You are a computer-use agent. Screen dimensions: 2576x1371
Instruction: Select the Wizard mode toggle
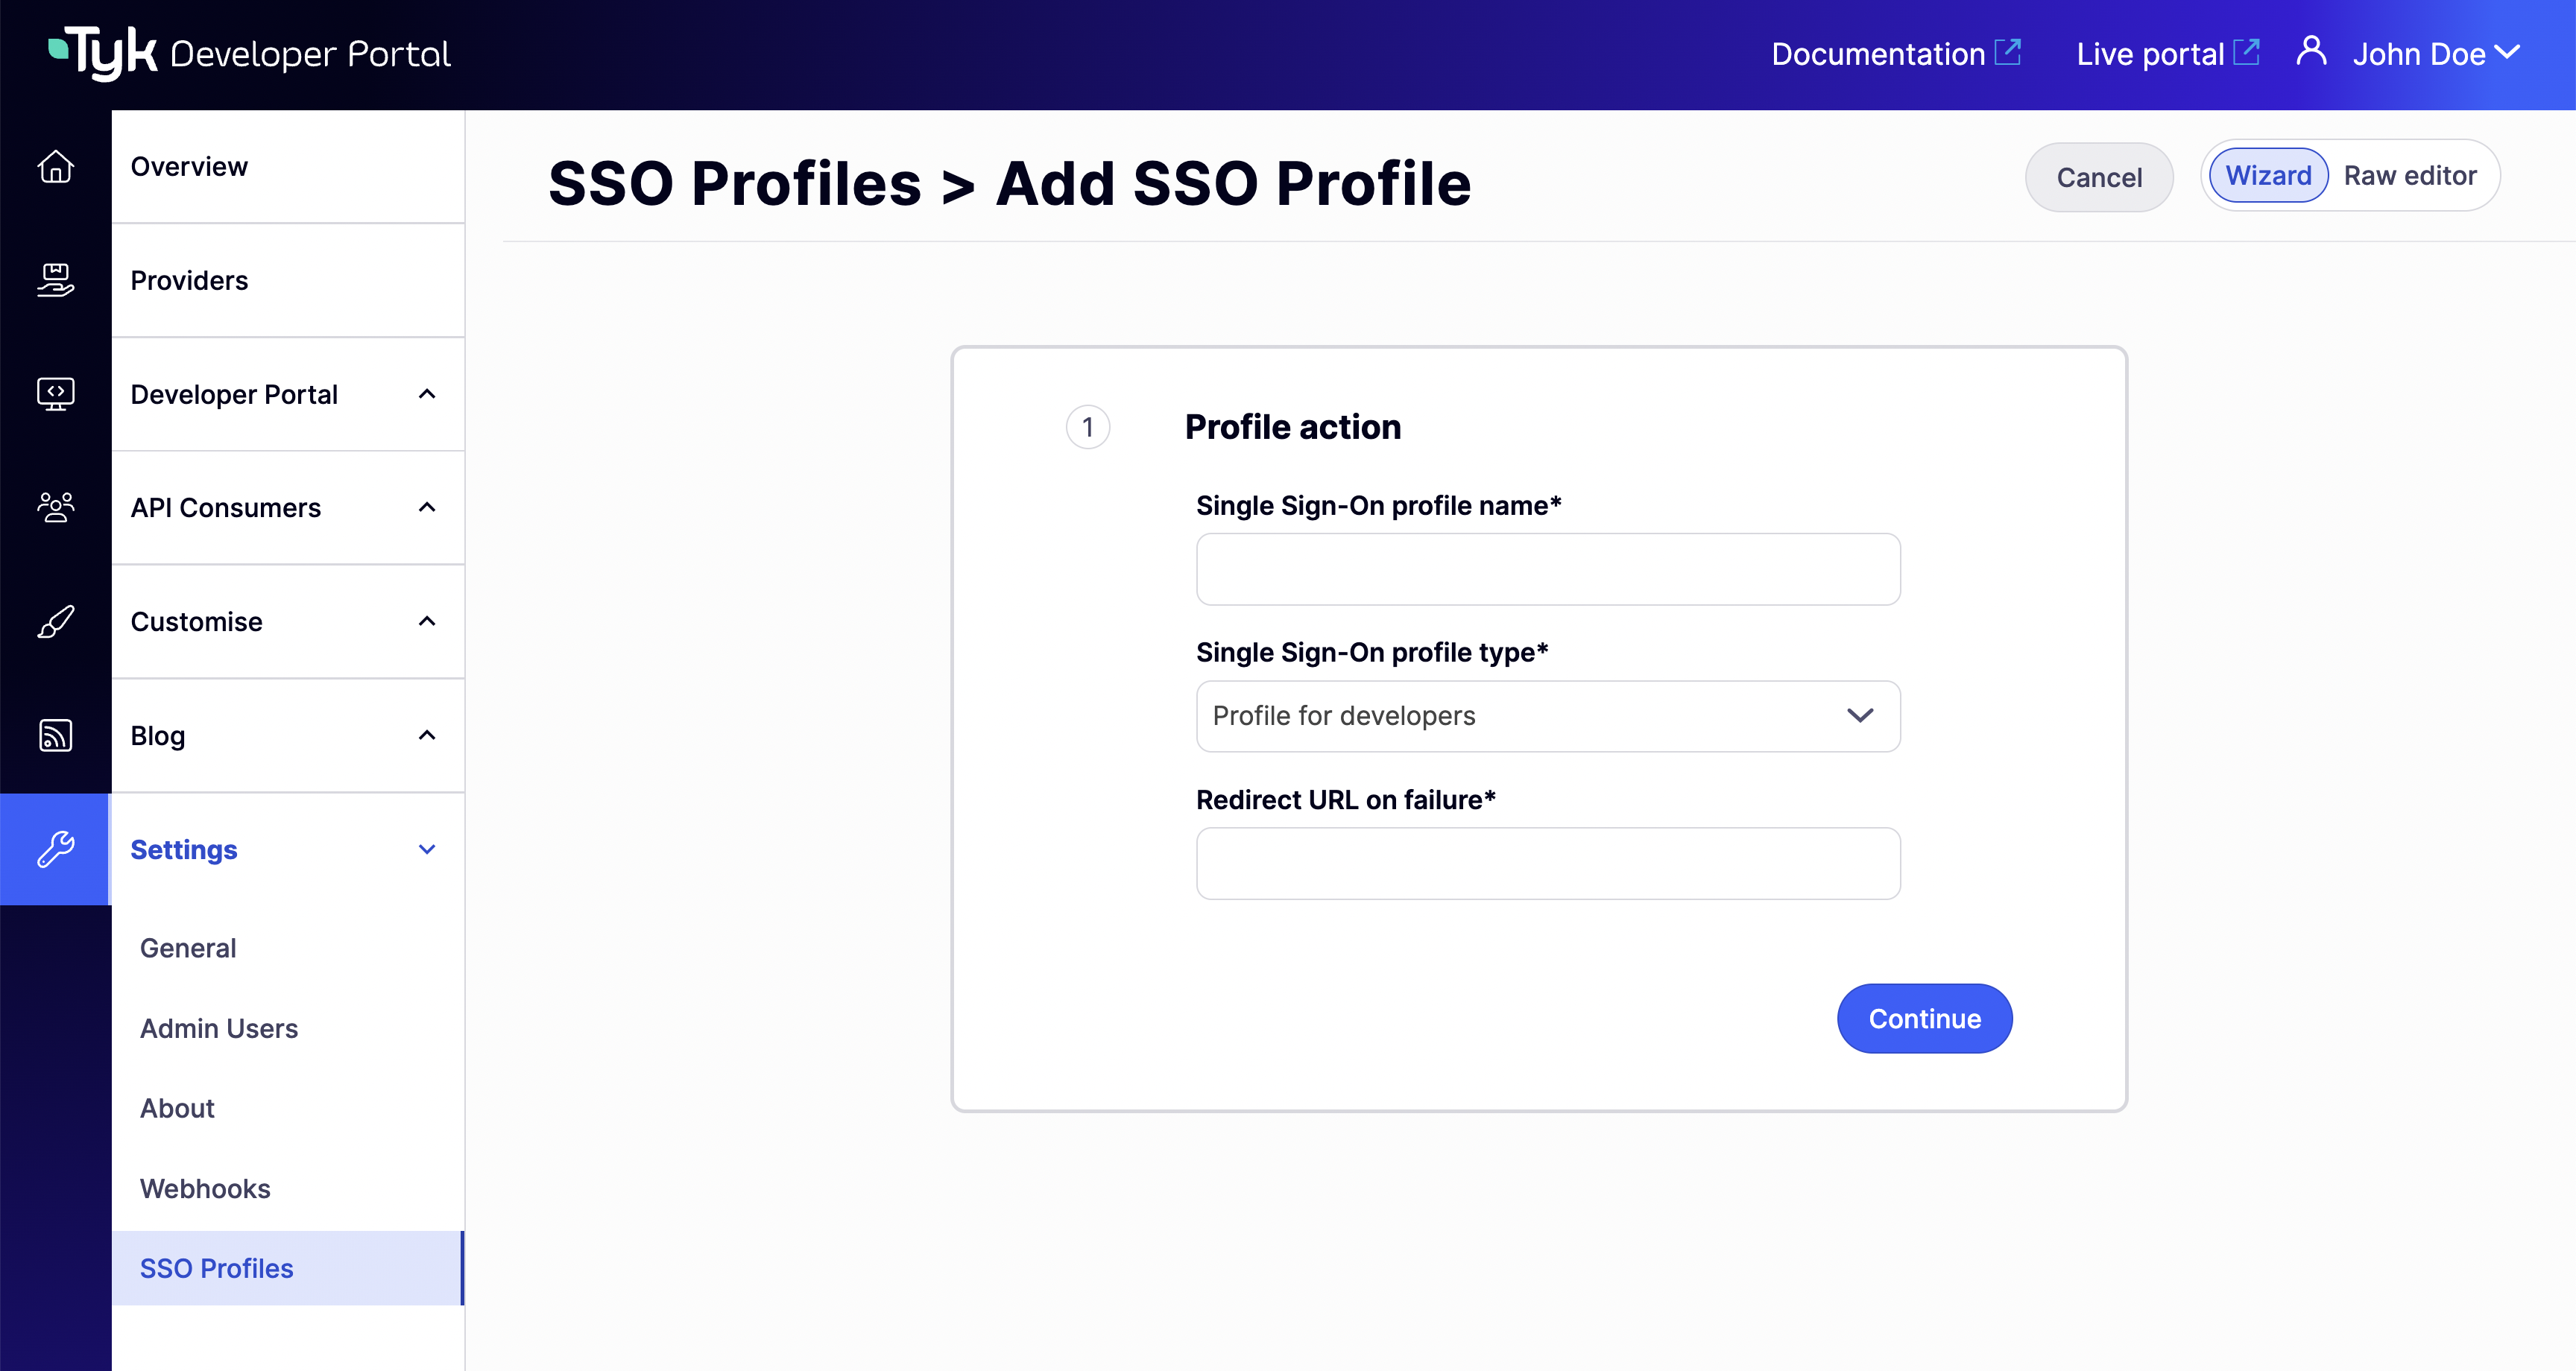[2267, 175]
